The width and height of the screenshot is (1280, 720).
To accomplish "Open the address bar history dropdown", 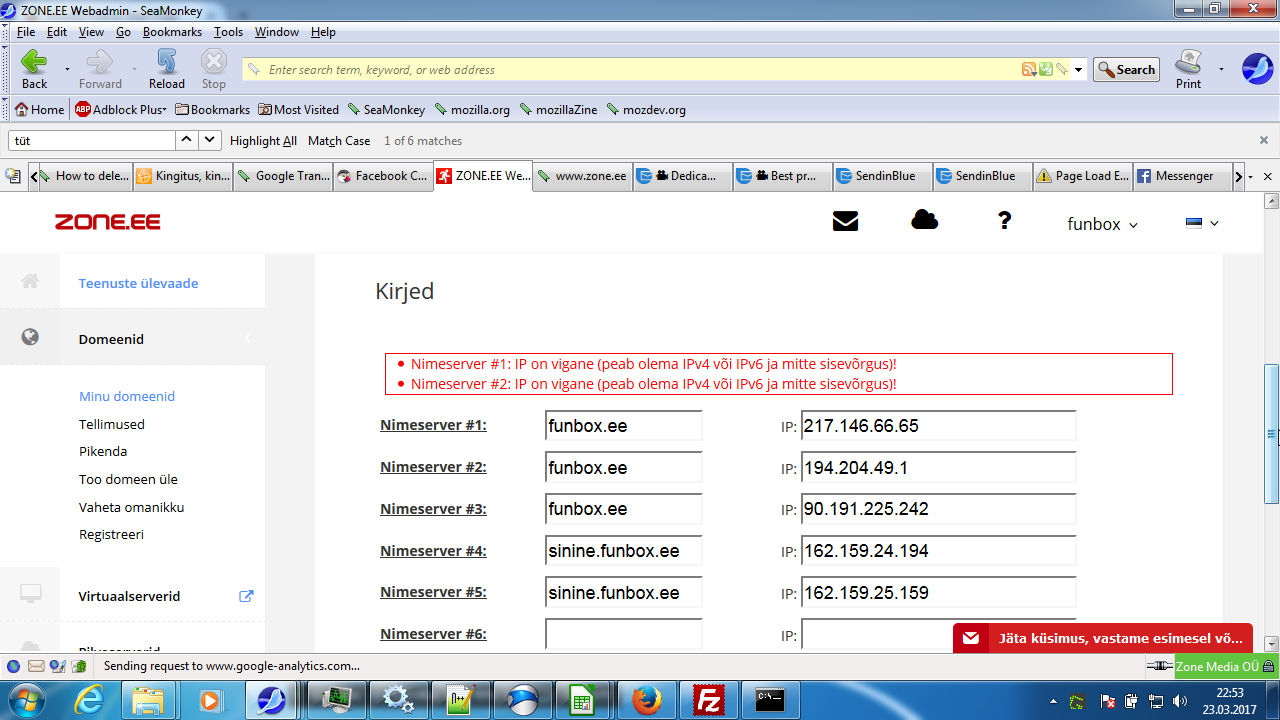I will click(x=1079, y=70).
